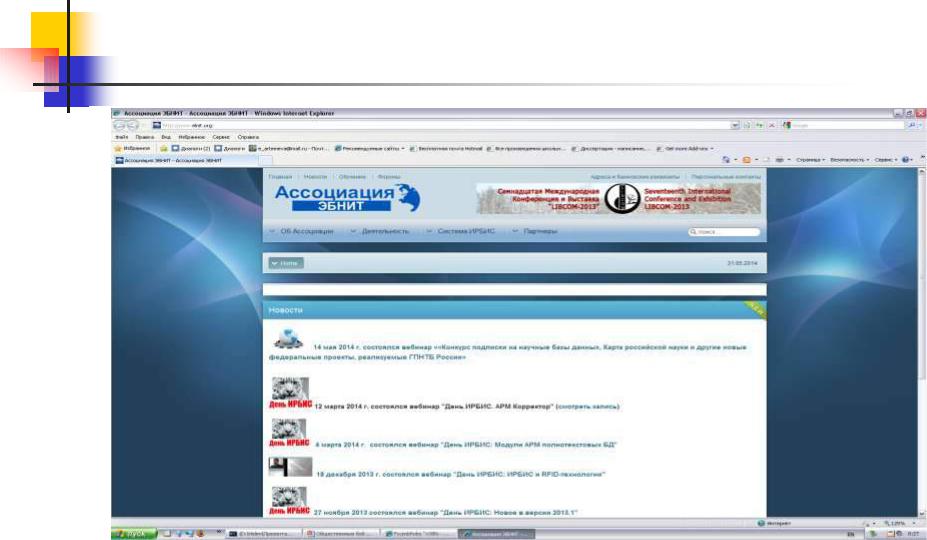Open the Избранное menu in menu bar
The image size is (927, 540).
(x=192, y=137)
